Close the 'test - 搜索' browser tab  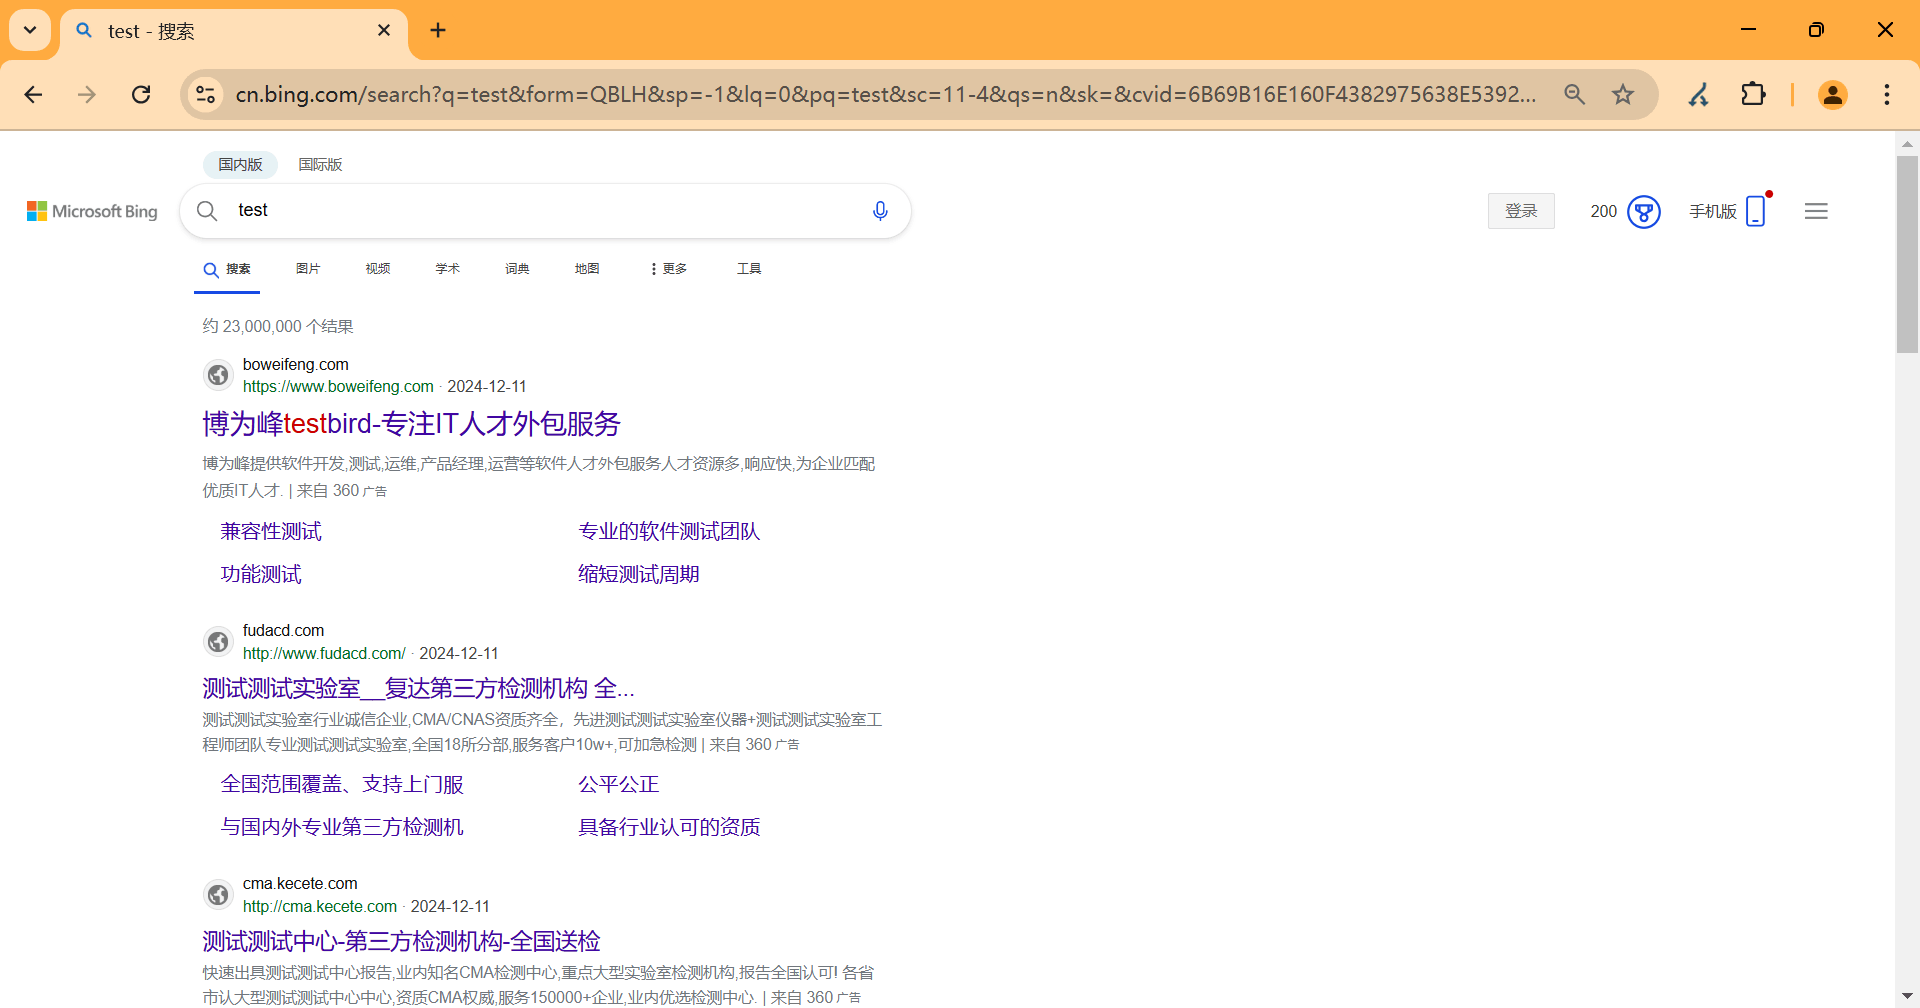(384, 31)
